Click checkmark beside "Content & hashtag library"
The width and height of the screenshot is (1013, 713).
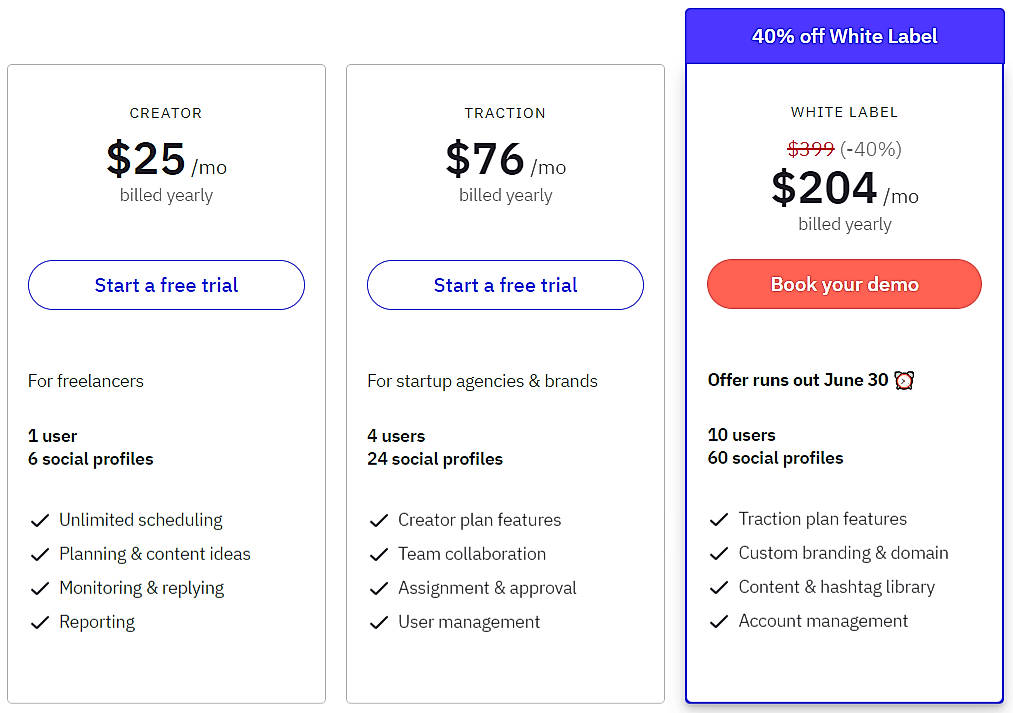[x=718, y=587]
